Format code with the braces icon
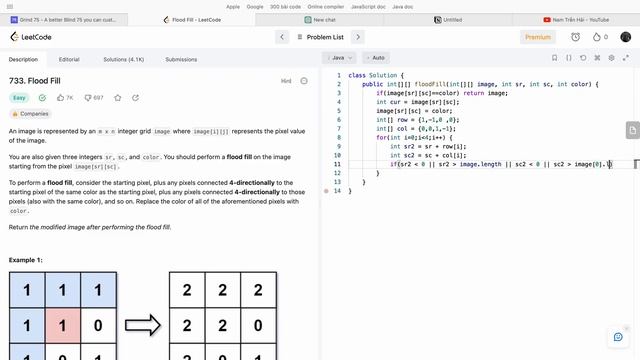640x360 pixels. tap(569, 58)
